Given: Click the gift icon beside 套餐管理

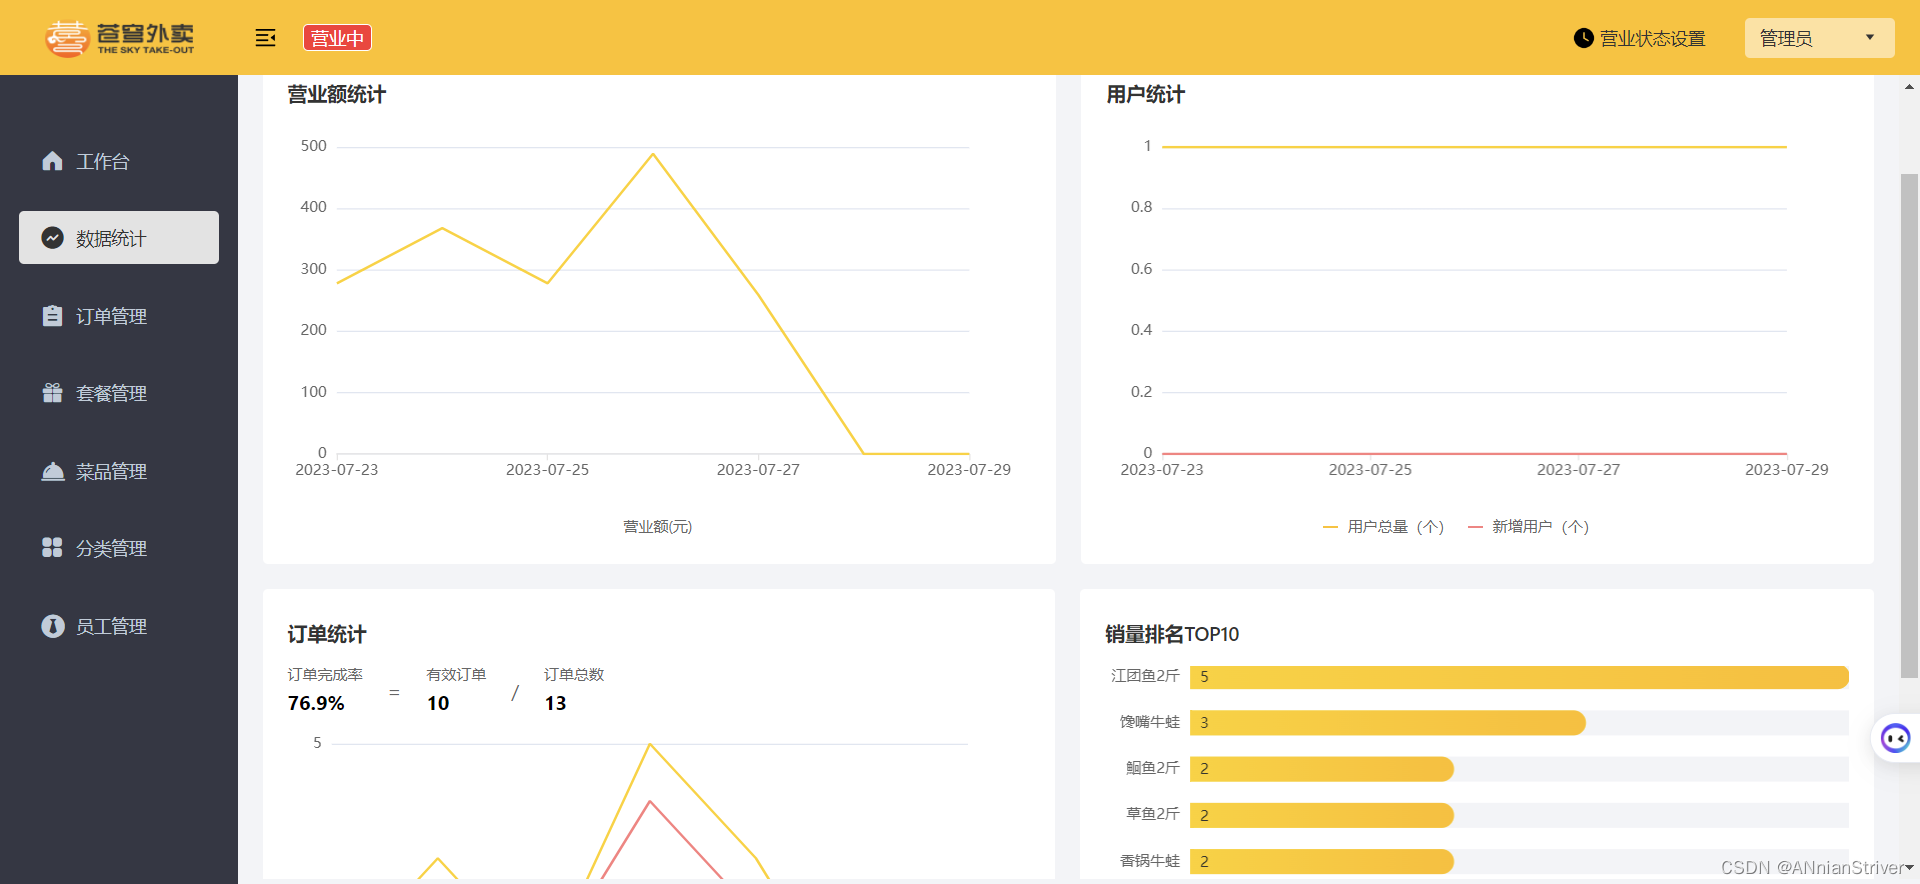Looking at the screenshot, I should [53, 393].
